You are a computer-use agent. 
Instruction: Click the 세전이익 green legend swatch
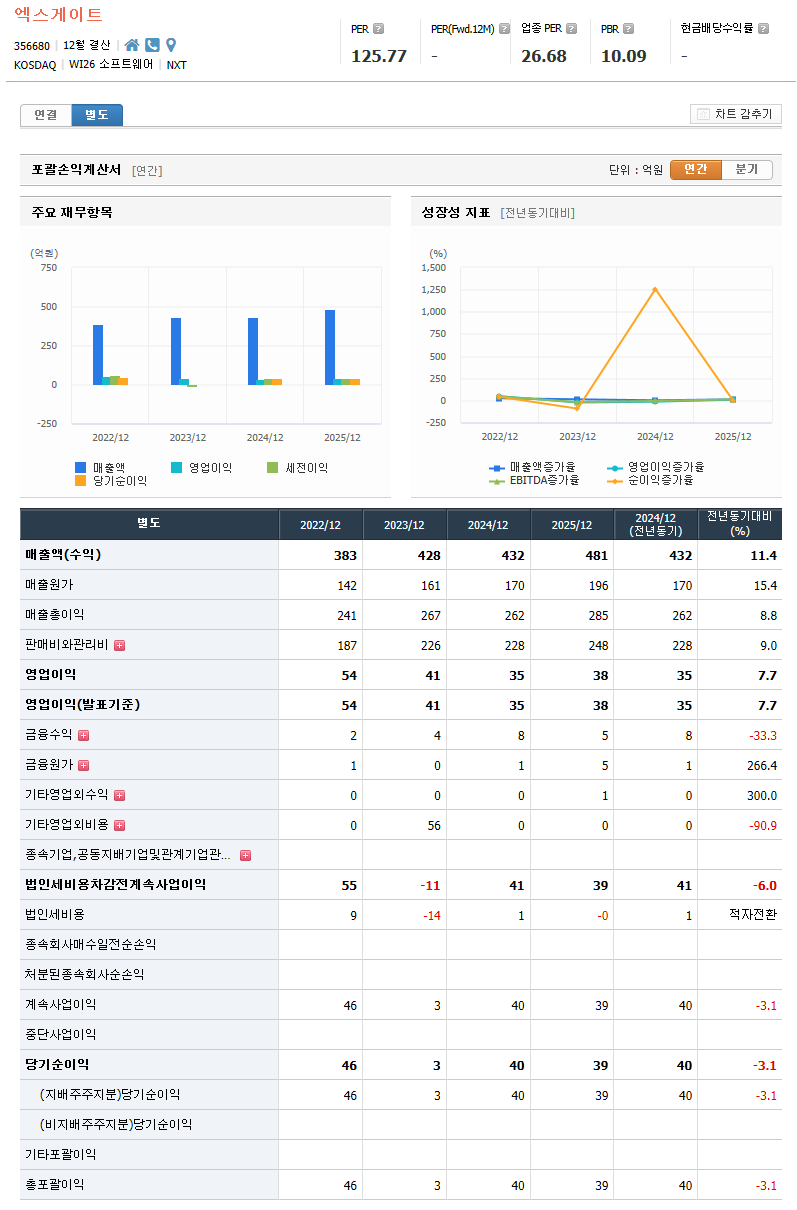[272, 467]
